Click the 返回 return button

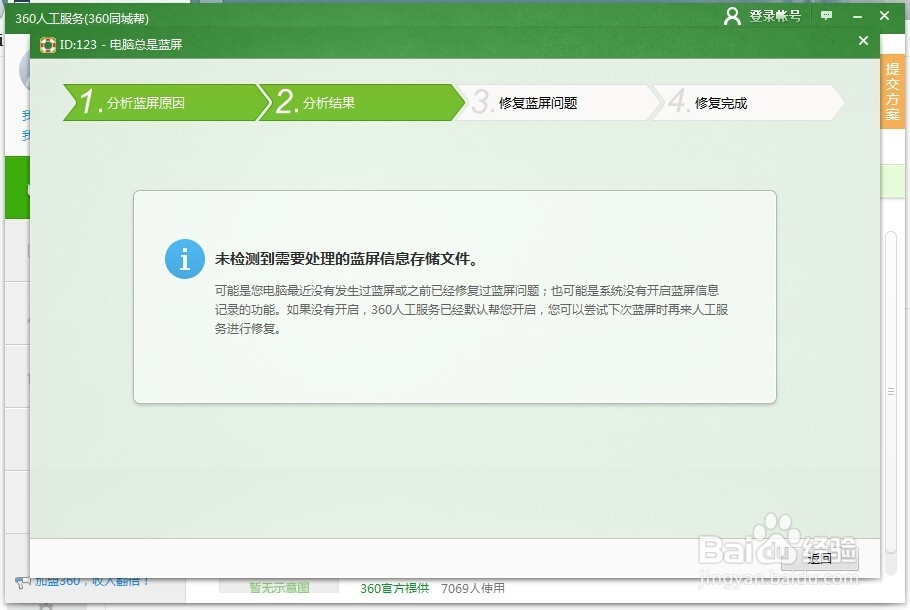point(820,559)
